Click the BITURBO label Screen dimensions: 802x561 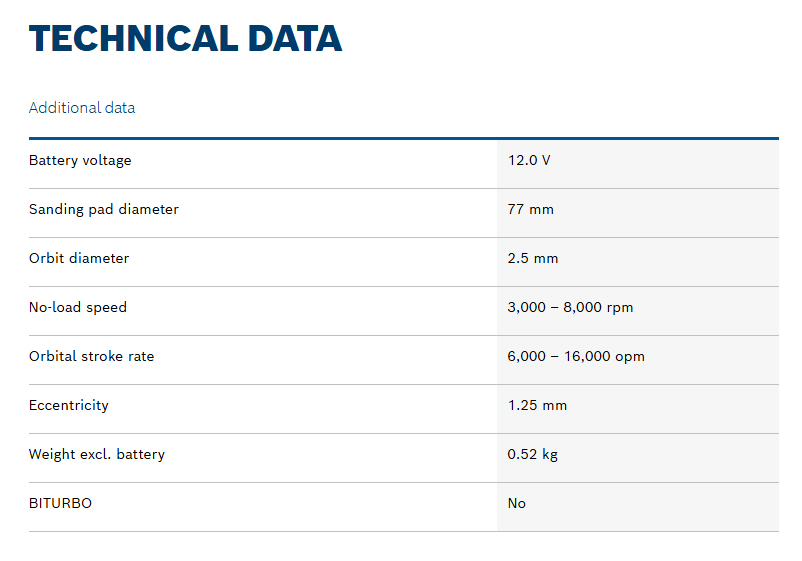(x=60, y=503)
